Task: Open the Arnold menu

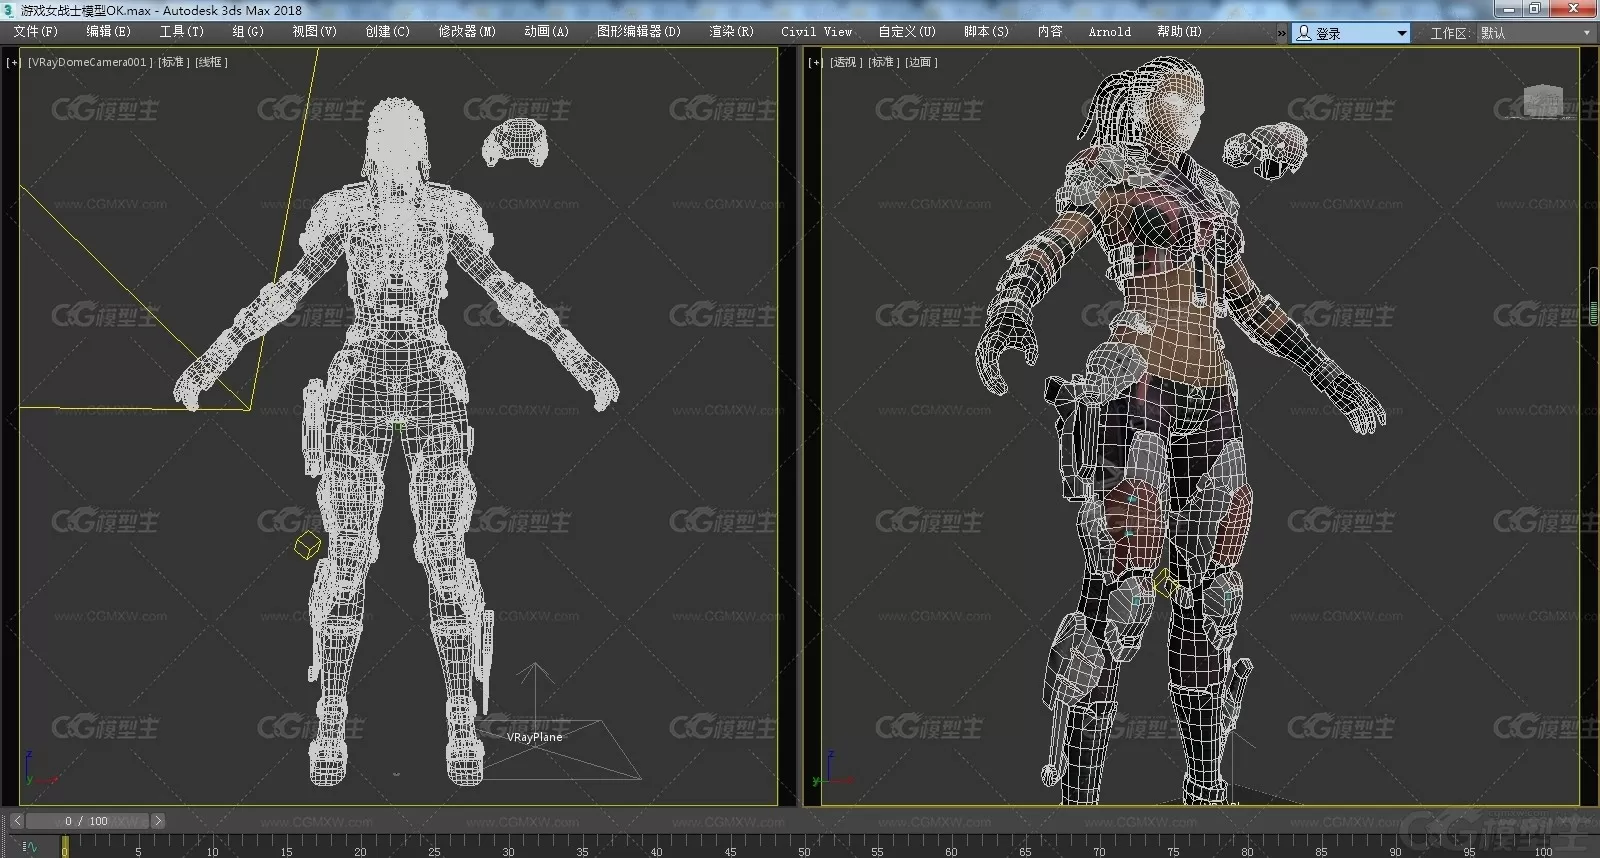Action: click(1110, 32)
